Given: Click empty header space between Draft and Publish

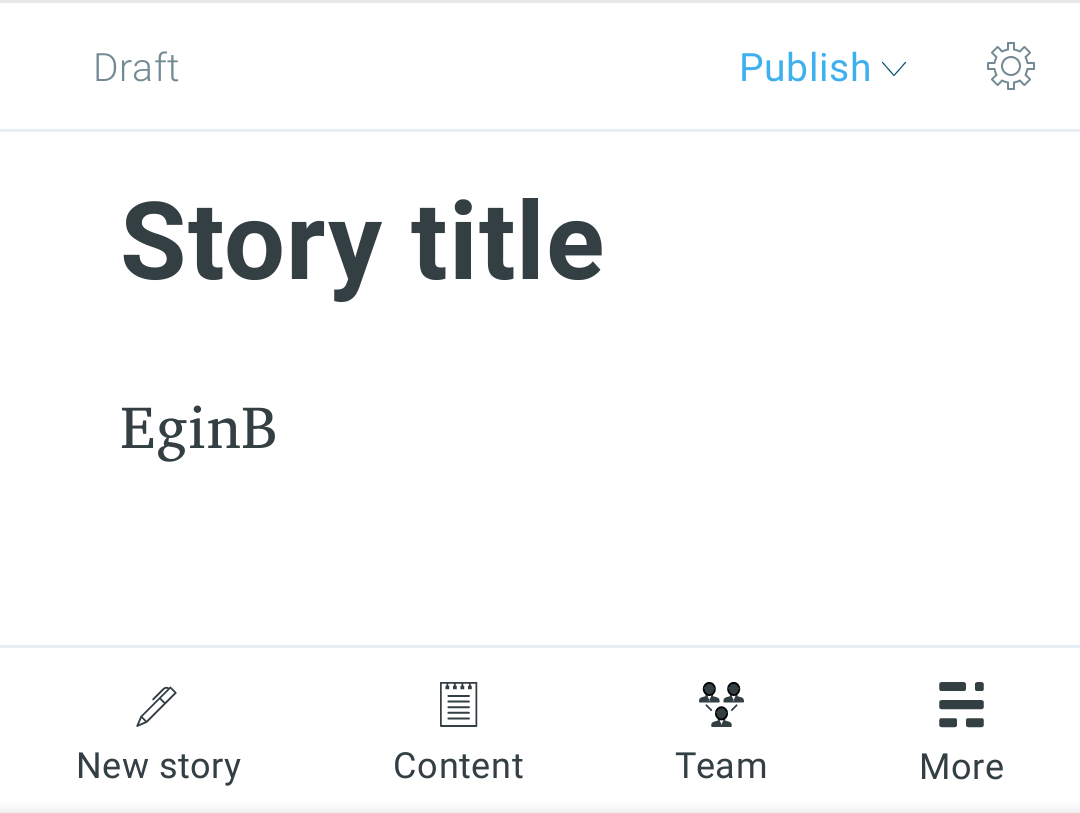Looking at the screenshot, I should pos(450,68).
